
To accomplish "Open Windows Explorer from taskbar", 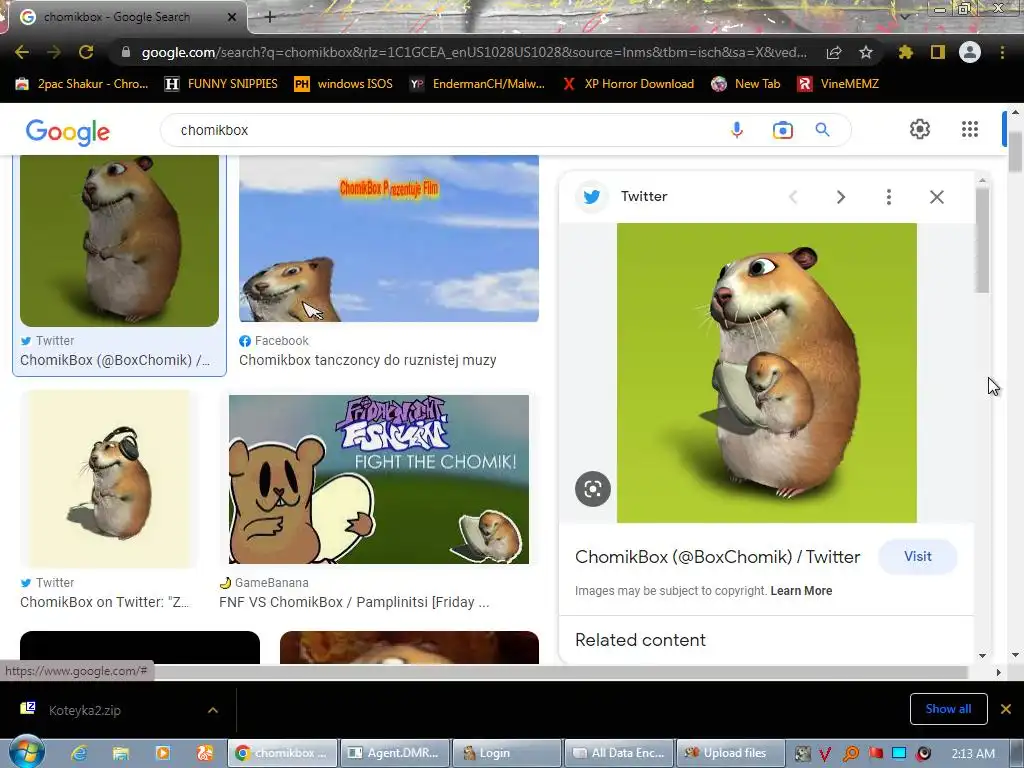I will (121, 753).
